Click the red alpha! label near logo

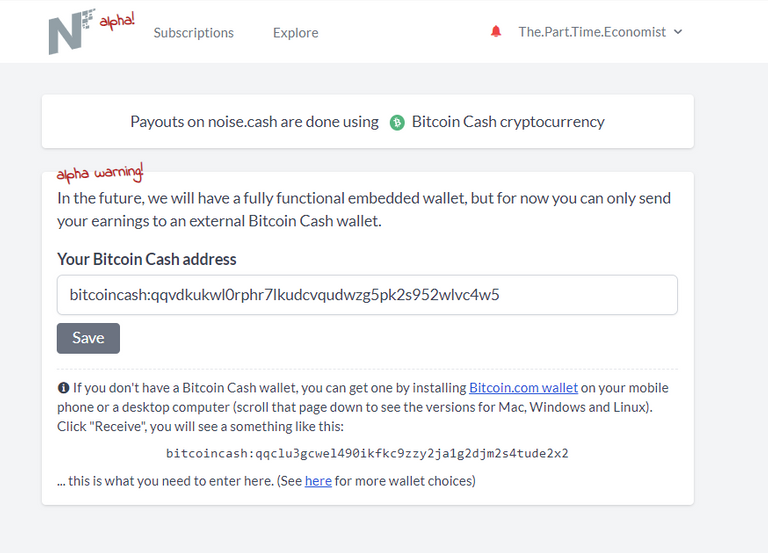117,21
